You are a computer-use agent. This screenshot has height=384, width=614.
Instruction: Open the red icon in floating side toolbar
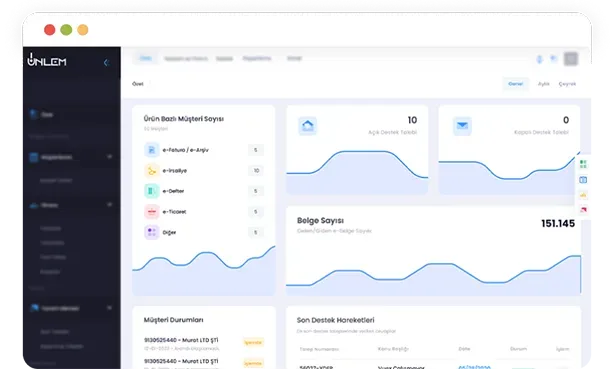coord(583,210)
